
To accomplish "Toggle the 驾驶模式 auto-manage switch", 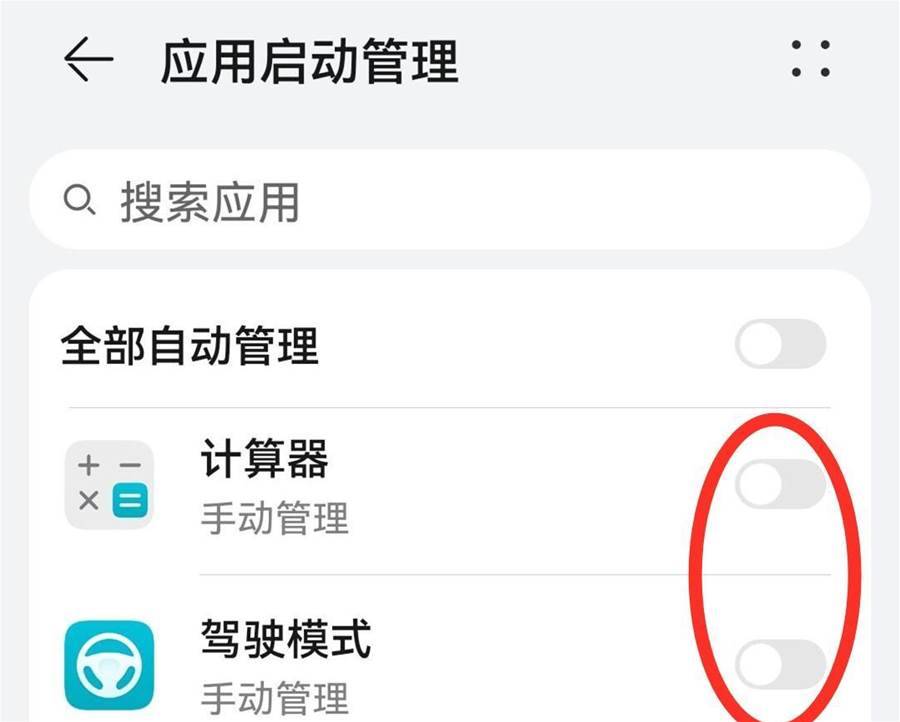I will [781, 664].
